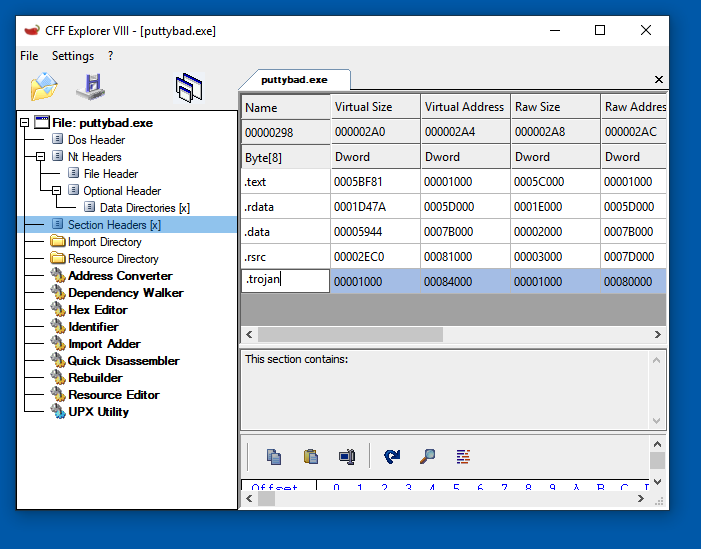Collapse the Nt Headers tree node

point(41,157)
